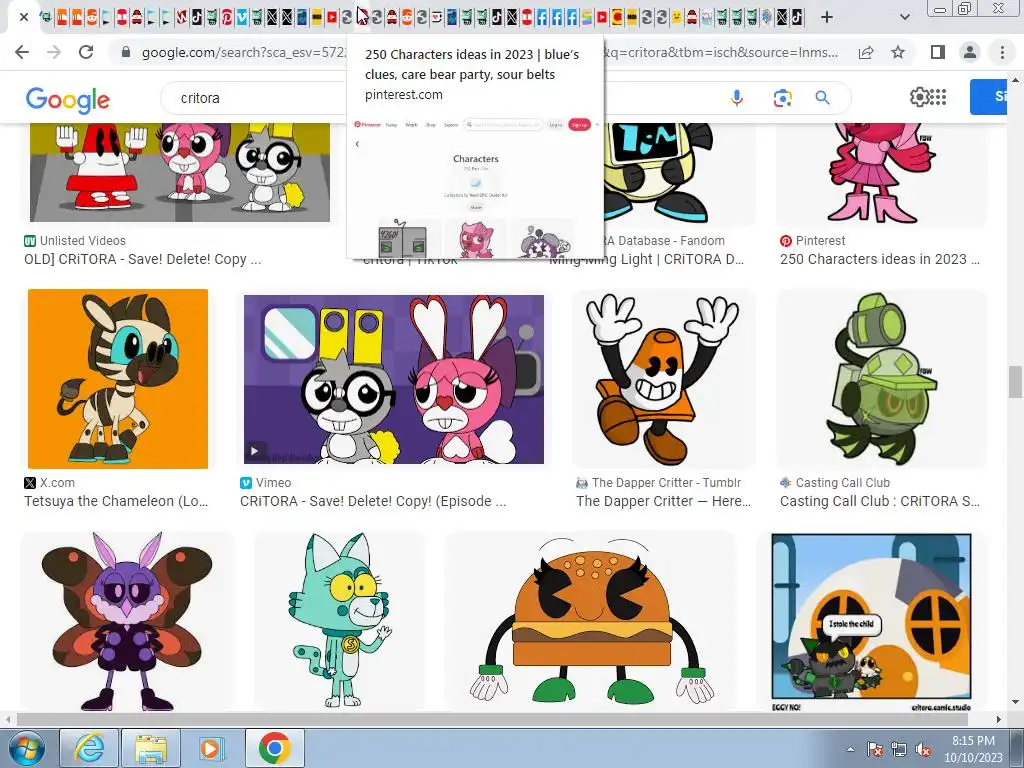Open the Vimeo bunny video thumbnail
This screenshot has width=1024, height=768.
(x=394, y=379)
